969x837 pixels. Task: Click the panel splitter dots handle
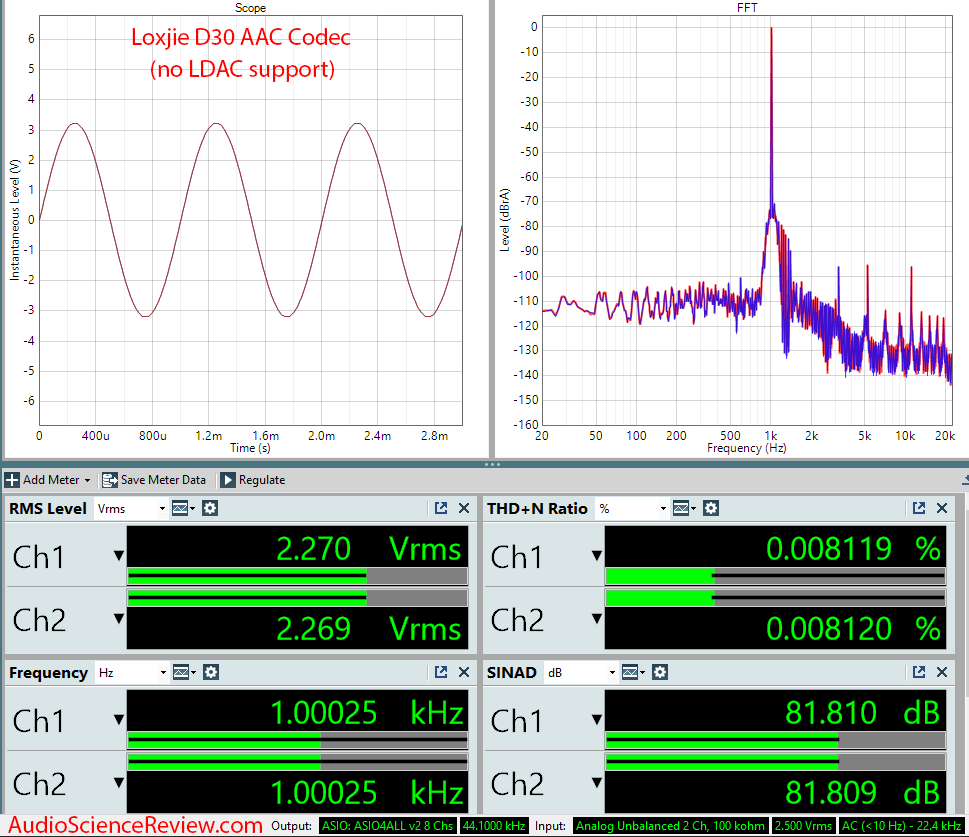point(492,464)
